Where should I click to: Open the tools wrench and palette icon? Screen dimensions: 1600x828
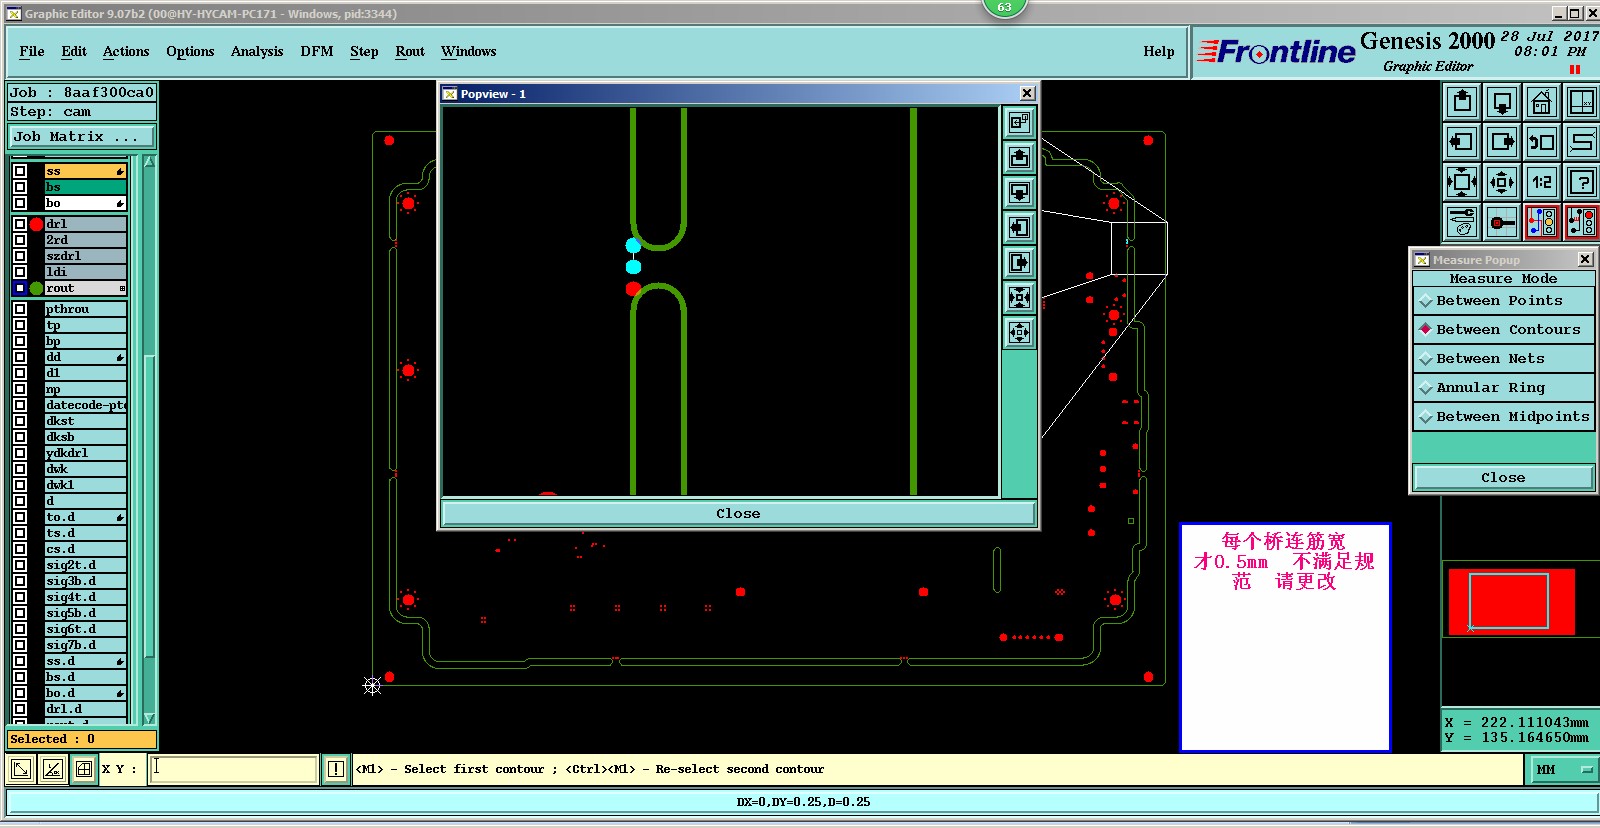click(x=1462, y=222)
